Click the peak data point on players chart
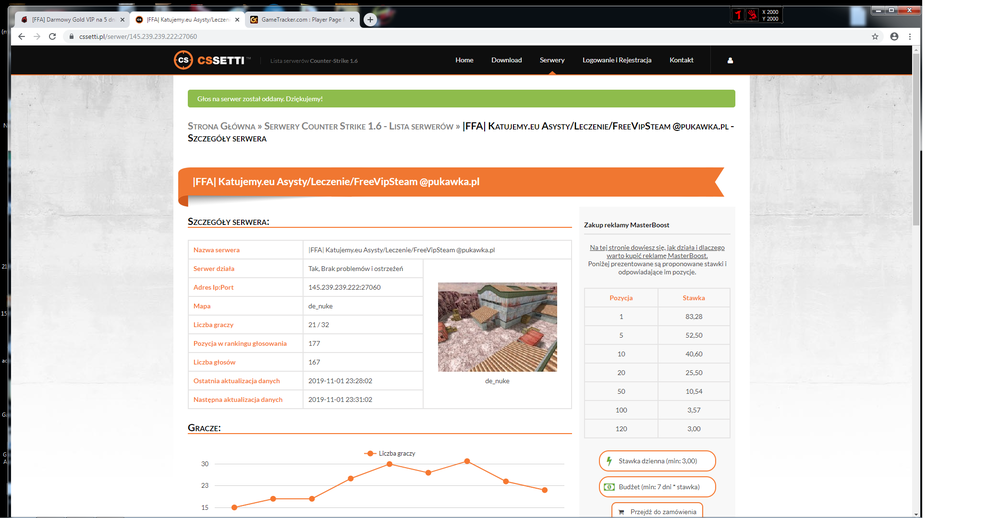 [x=467, y=461]
